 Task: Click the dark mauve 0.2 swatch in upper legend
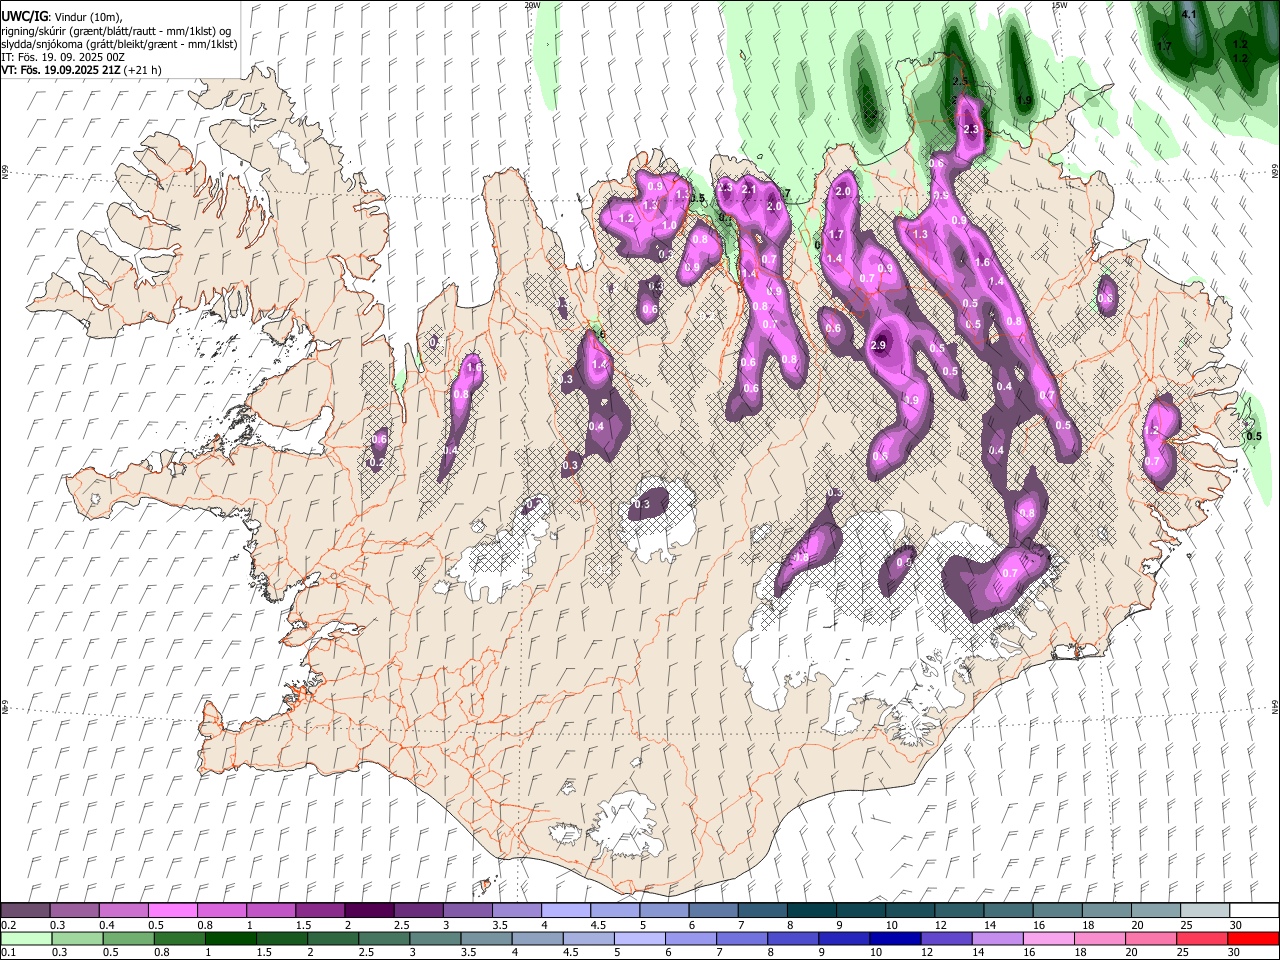coord(25,910)
